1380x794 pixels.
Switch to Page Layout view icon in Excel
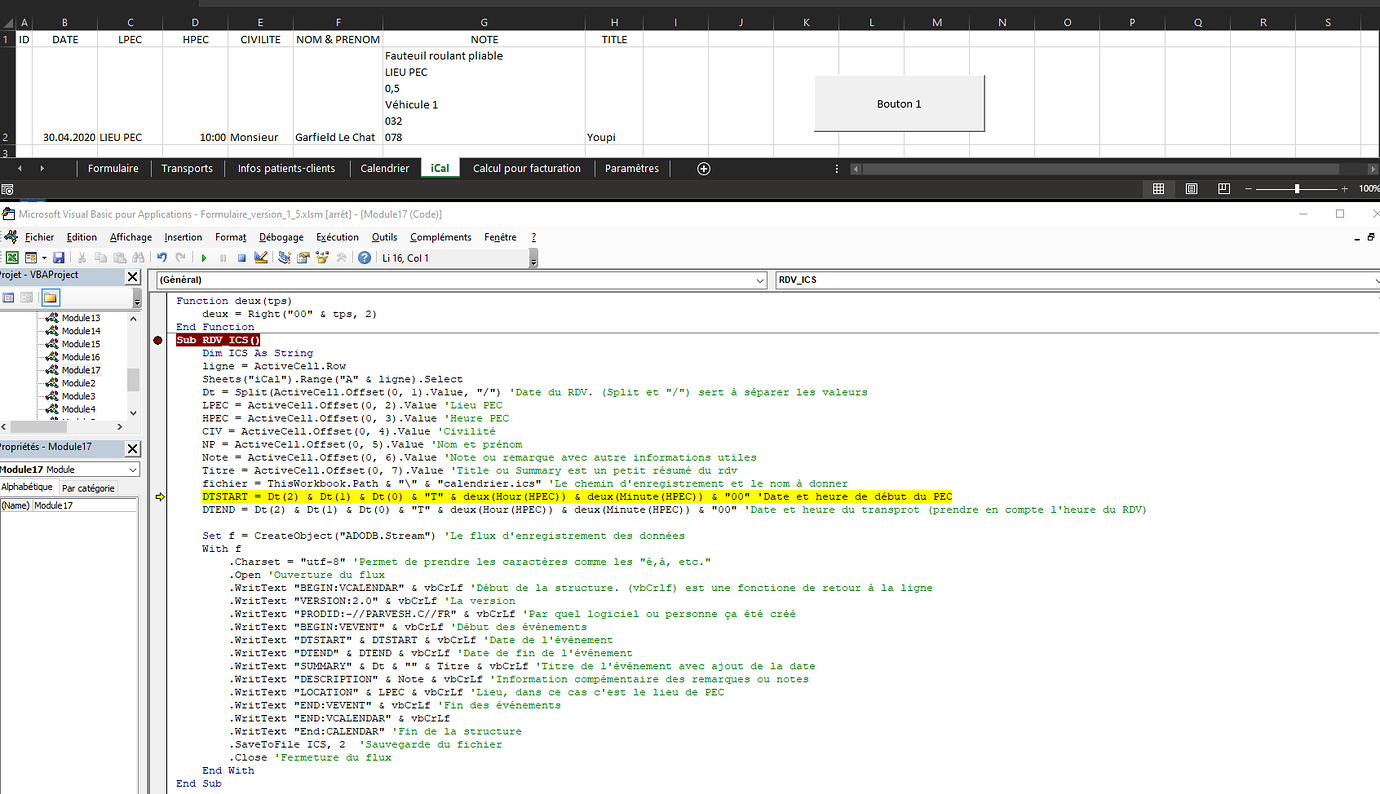[x=1191, y=188]
